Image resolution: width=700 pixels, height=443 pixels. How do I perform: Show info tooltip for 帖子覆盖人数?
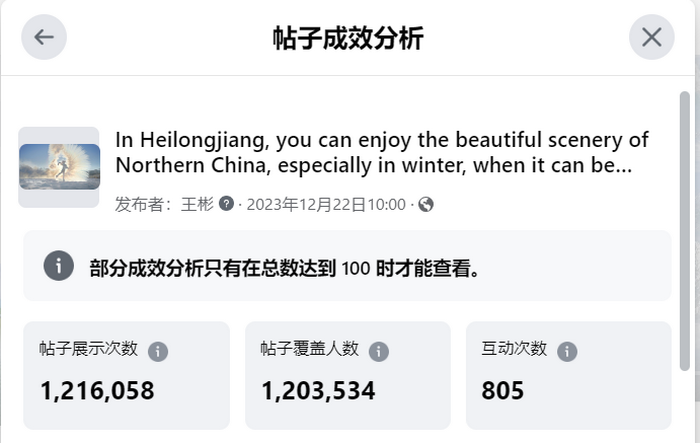tap(379, 351)
